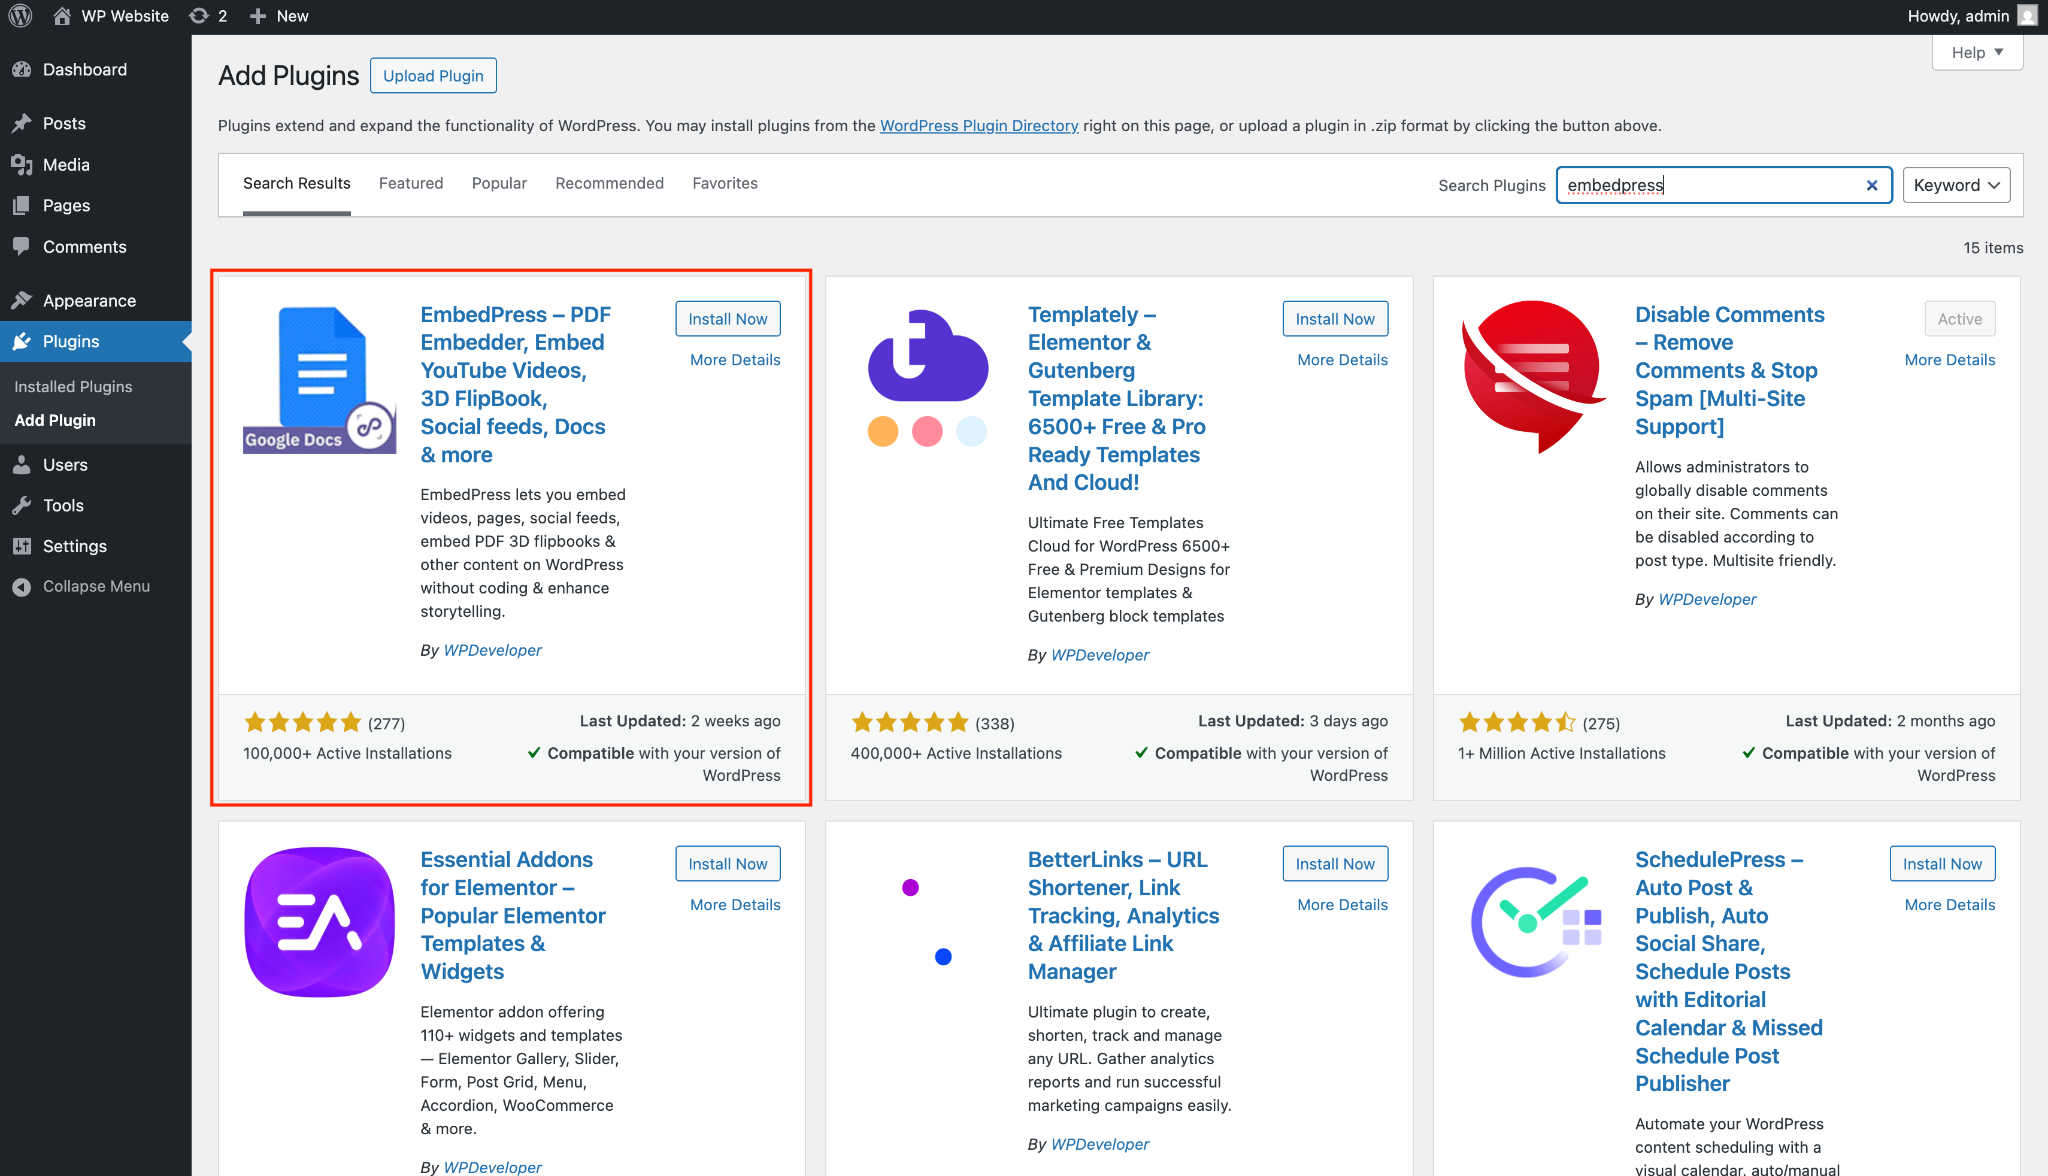Viewport: 2048px width, 1176px height.
Task: Expand the Help panel
Action: [x=1976, y=51]
